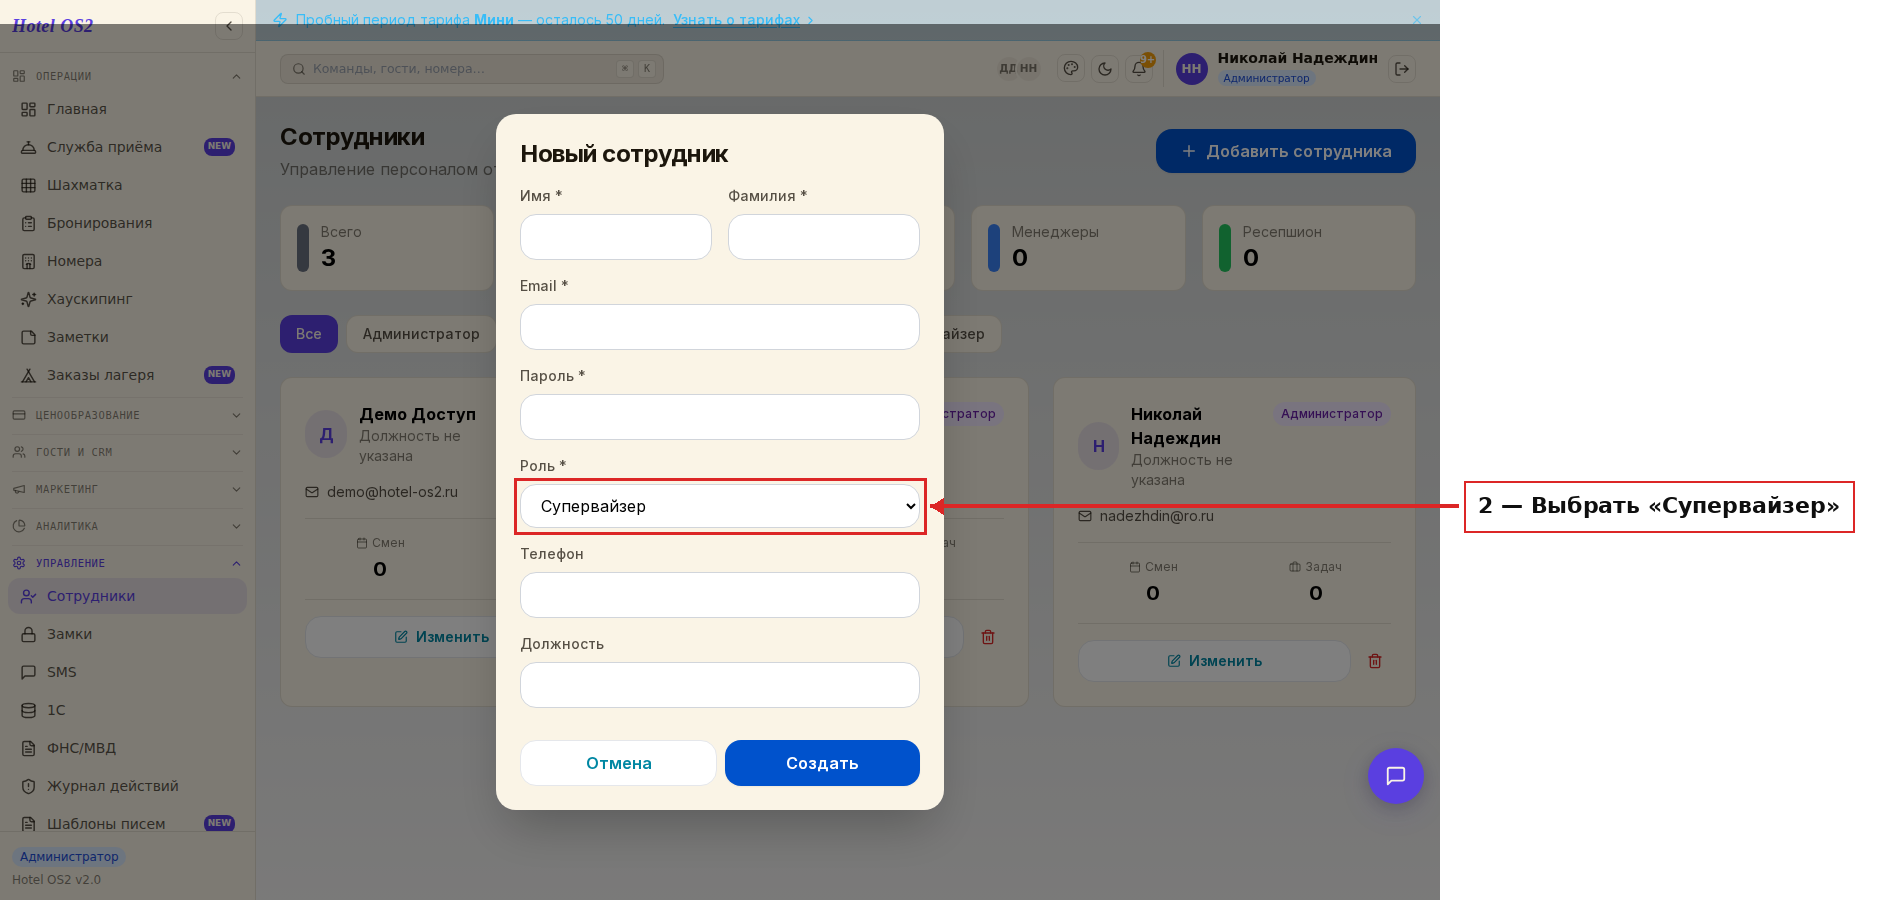Viewport: 1878px width, 900px height.
Task: Click the Телефон input field
Action: tap(720, 595)
